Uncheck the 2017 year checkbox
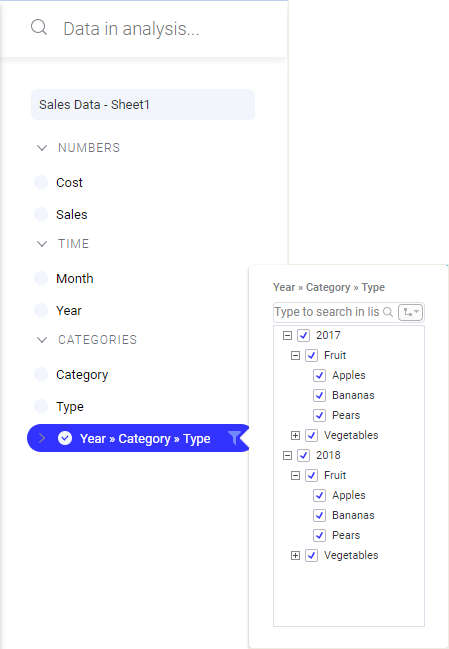 [303, 335]
